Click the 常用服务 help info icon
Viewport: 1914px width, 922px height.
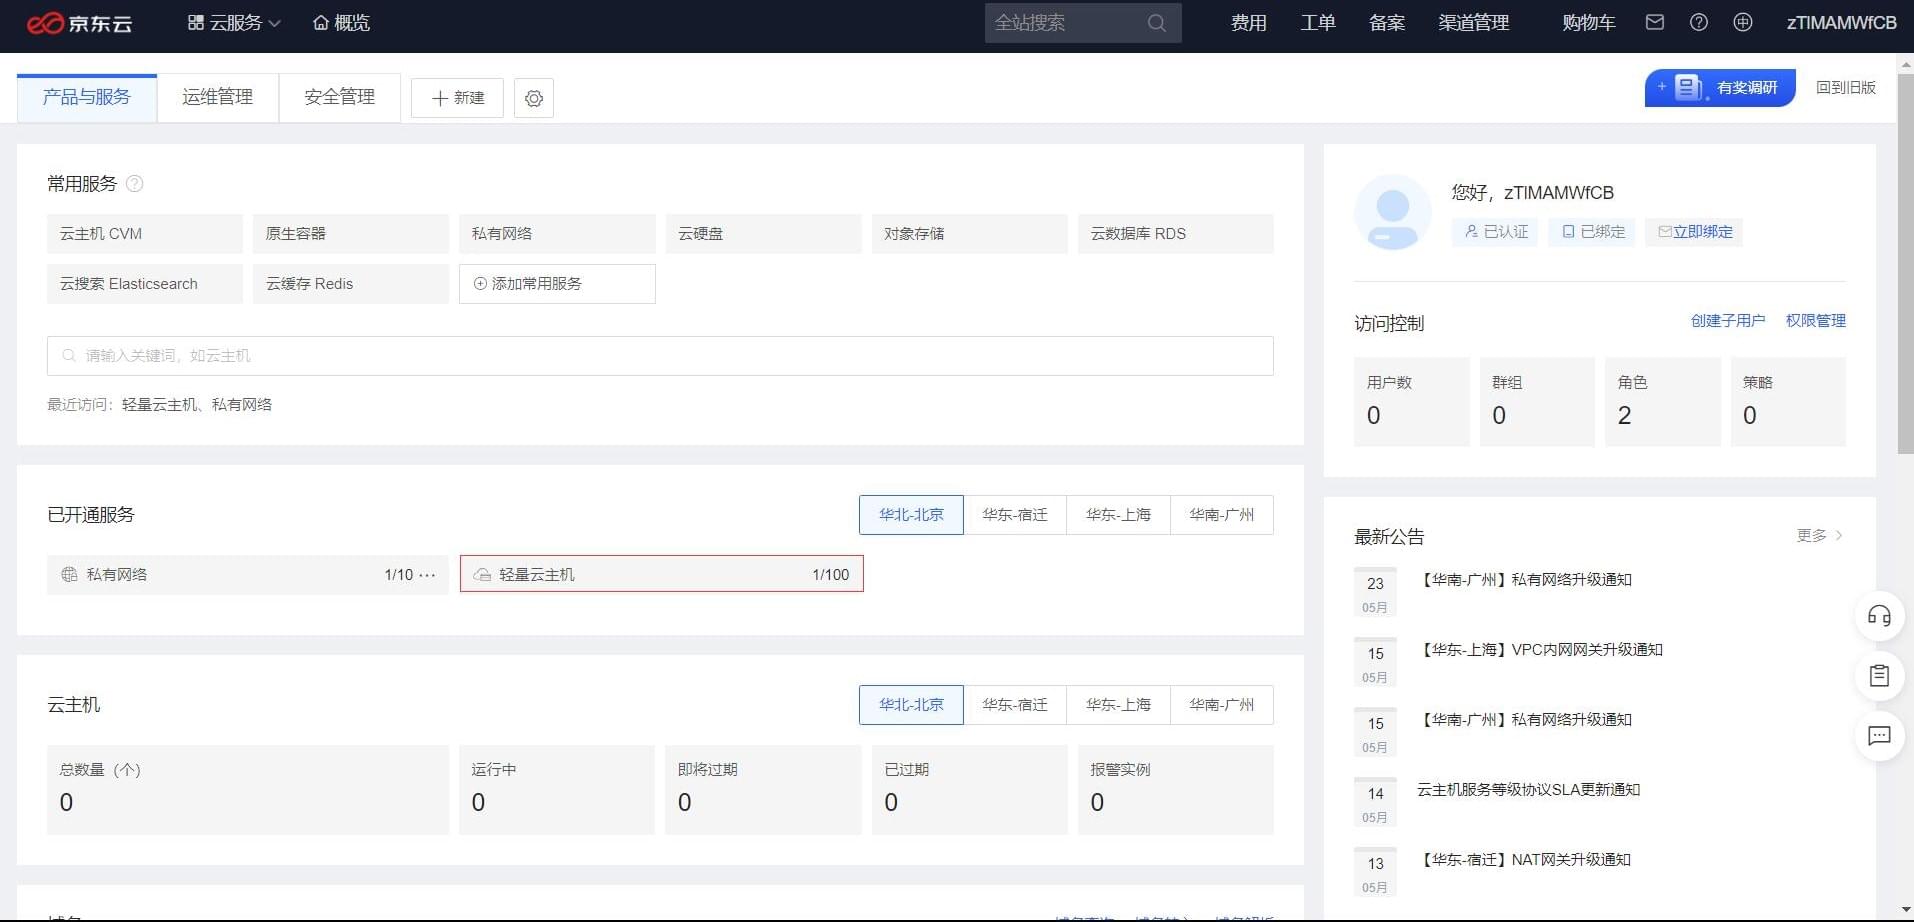pyautogui.click(x=135, y=184)
